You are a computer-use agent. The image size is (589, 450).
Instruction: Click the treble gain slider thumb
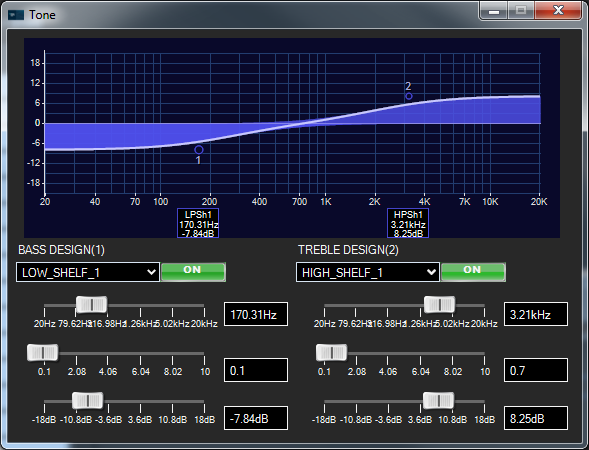pos(438,400)
